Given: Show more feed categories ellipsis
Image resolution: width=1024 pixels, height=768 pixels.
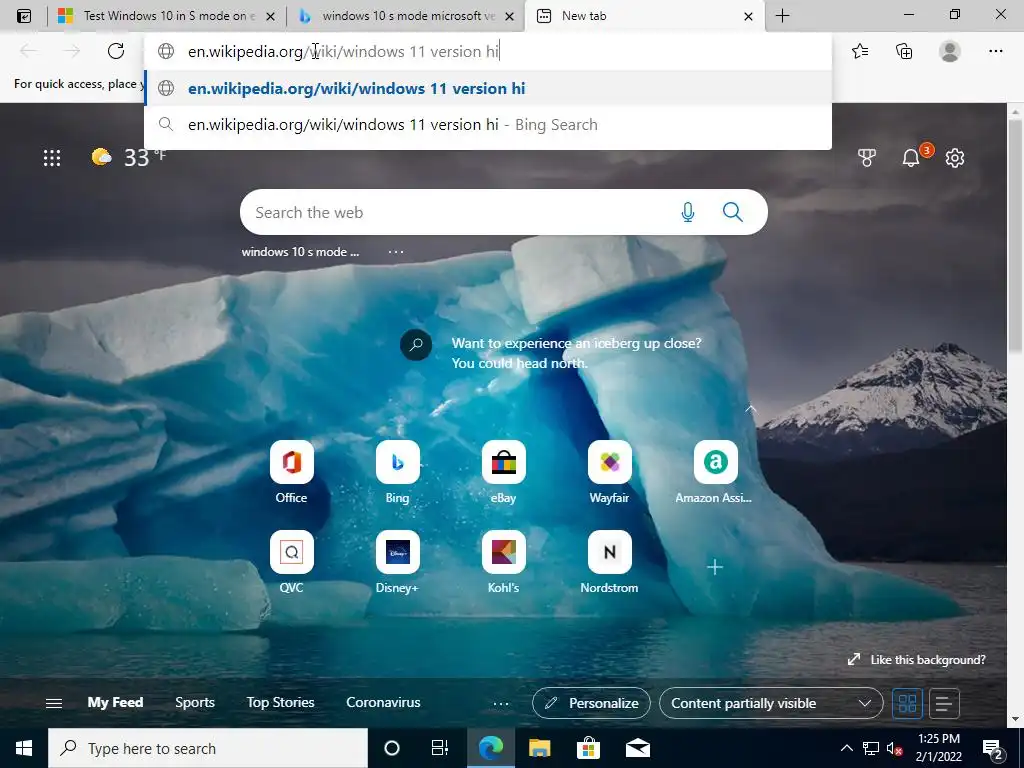Looking at the screenshot, I should point(501,703).
